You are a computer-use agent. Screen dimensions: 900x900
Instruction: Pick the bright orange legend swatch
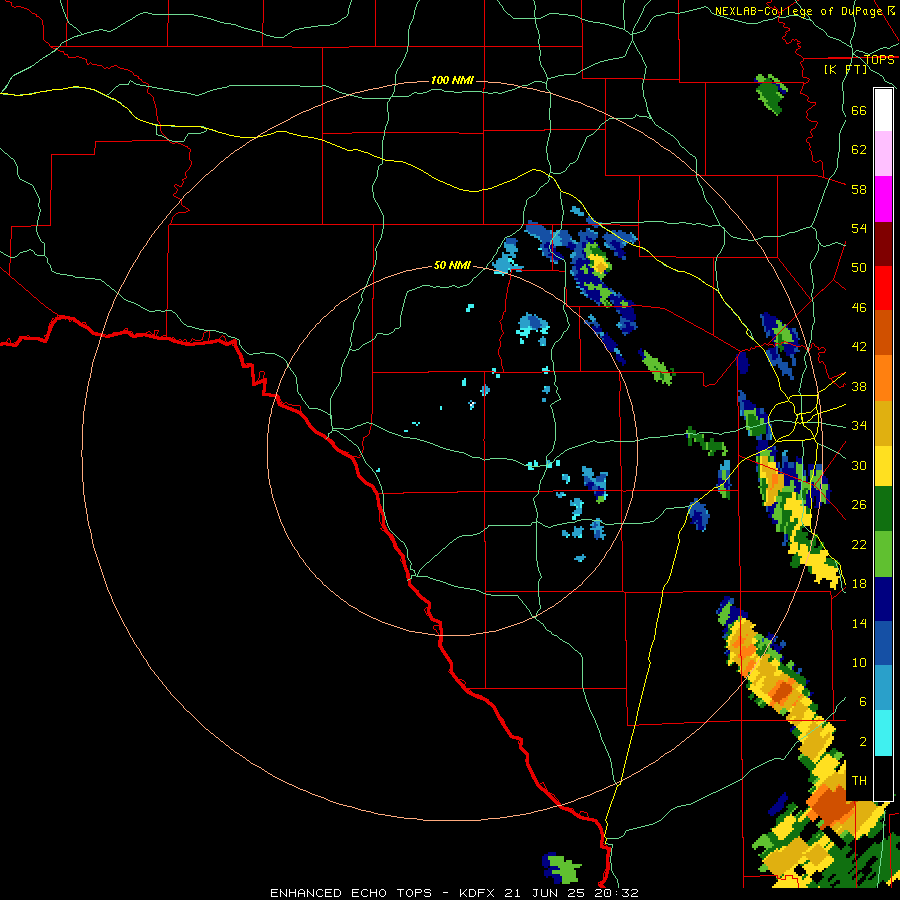(883, 378)
